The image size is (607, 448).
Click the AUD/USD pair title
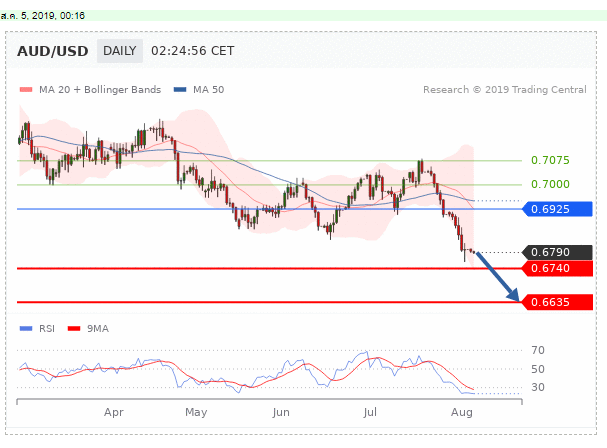53,51
